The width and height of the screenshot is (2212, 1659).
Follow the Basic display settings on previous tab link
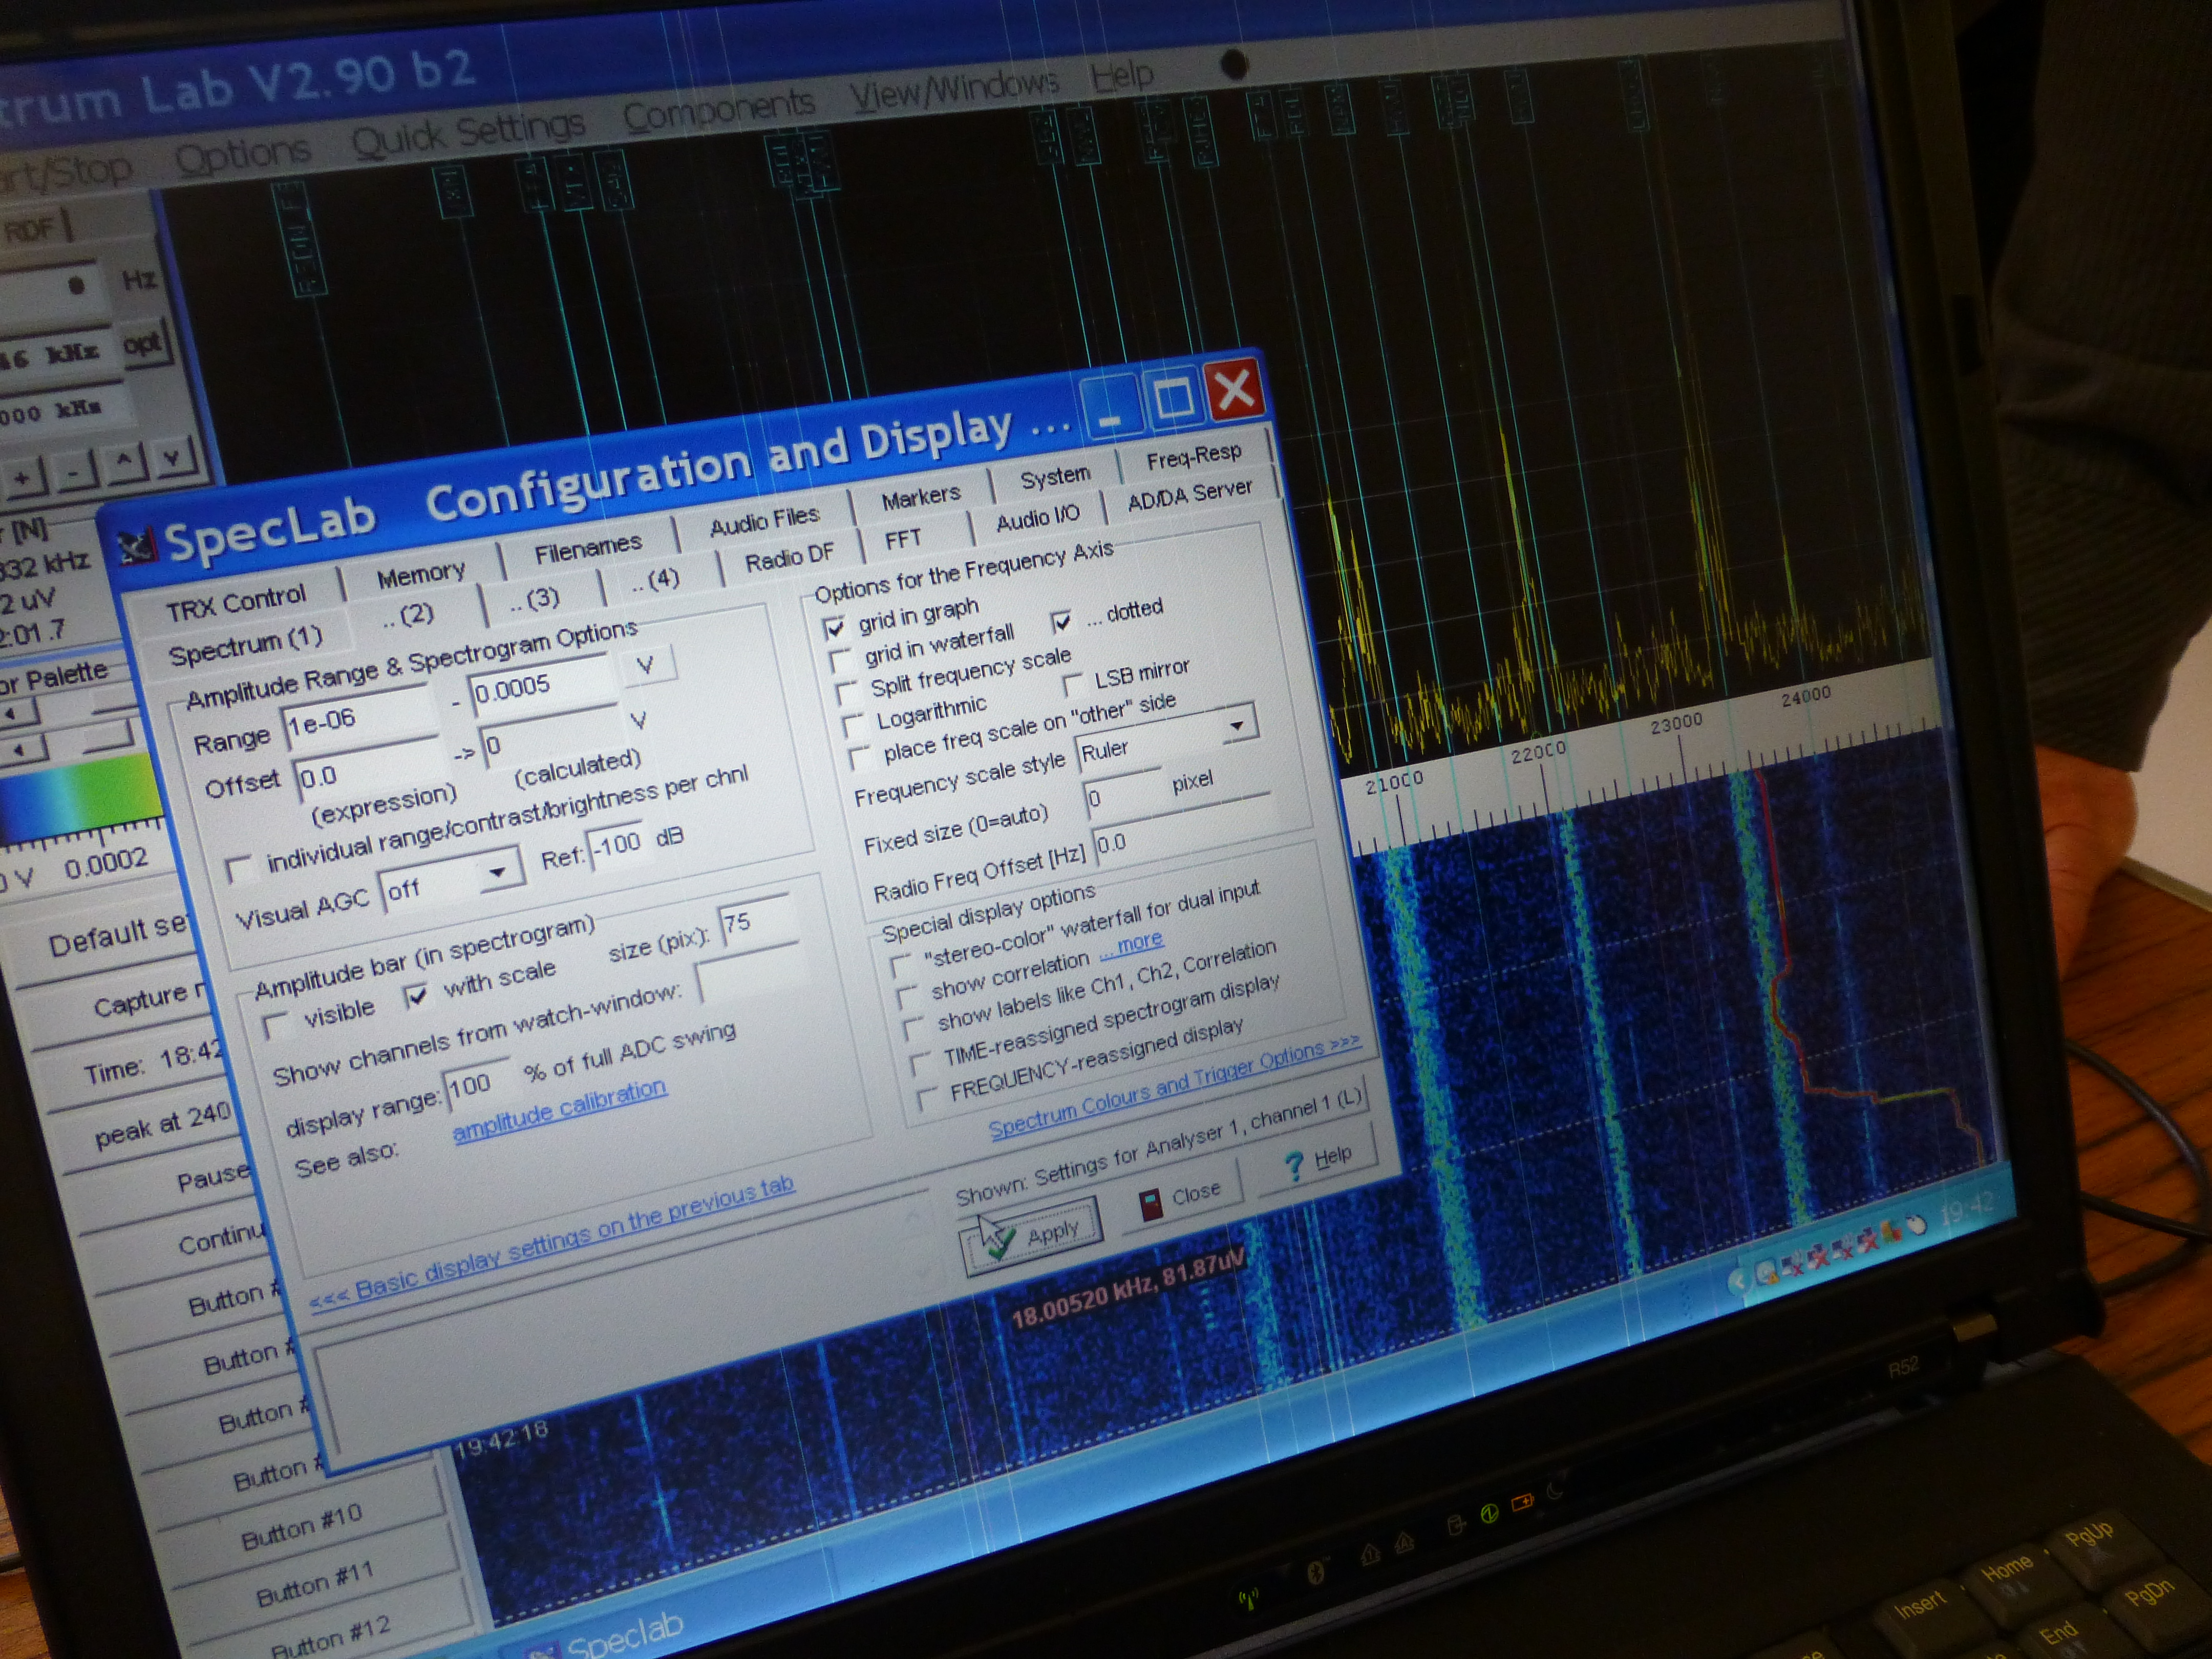(552, 1242)
